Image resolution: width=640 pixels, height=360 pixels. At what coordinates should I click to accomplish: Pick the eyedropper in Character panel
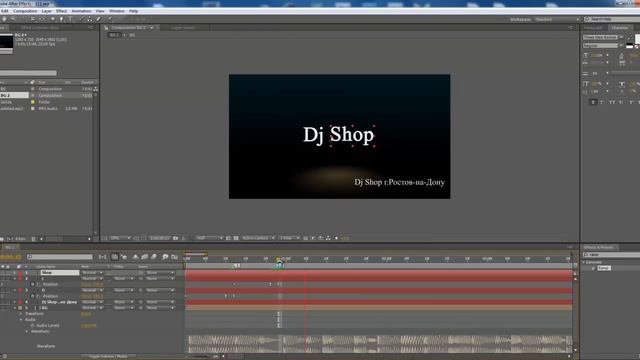pos(629,38)
